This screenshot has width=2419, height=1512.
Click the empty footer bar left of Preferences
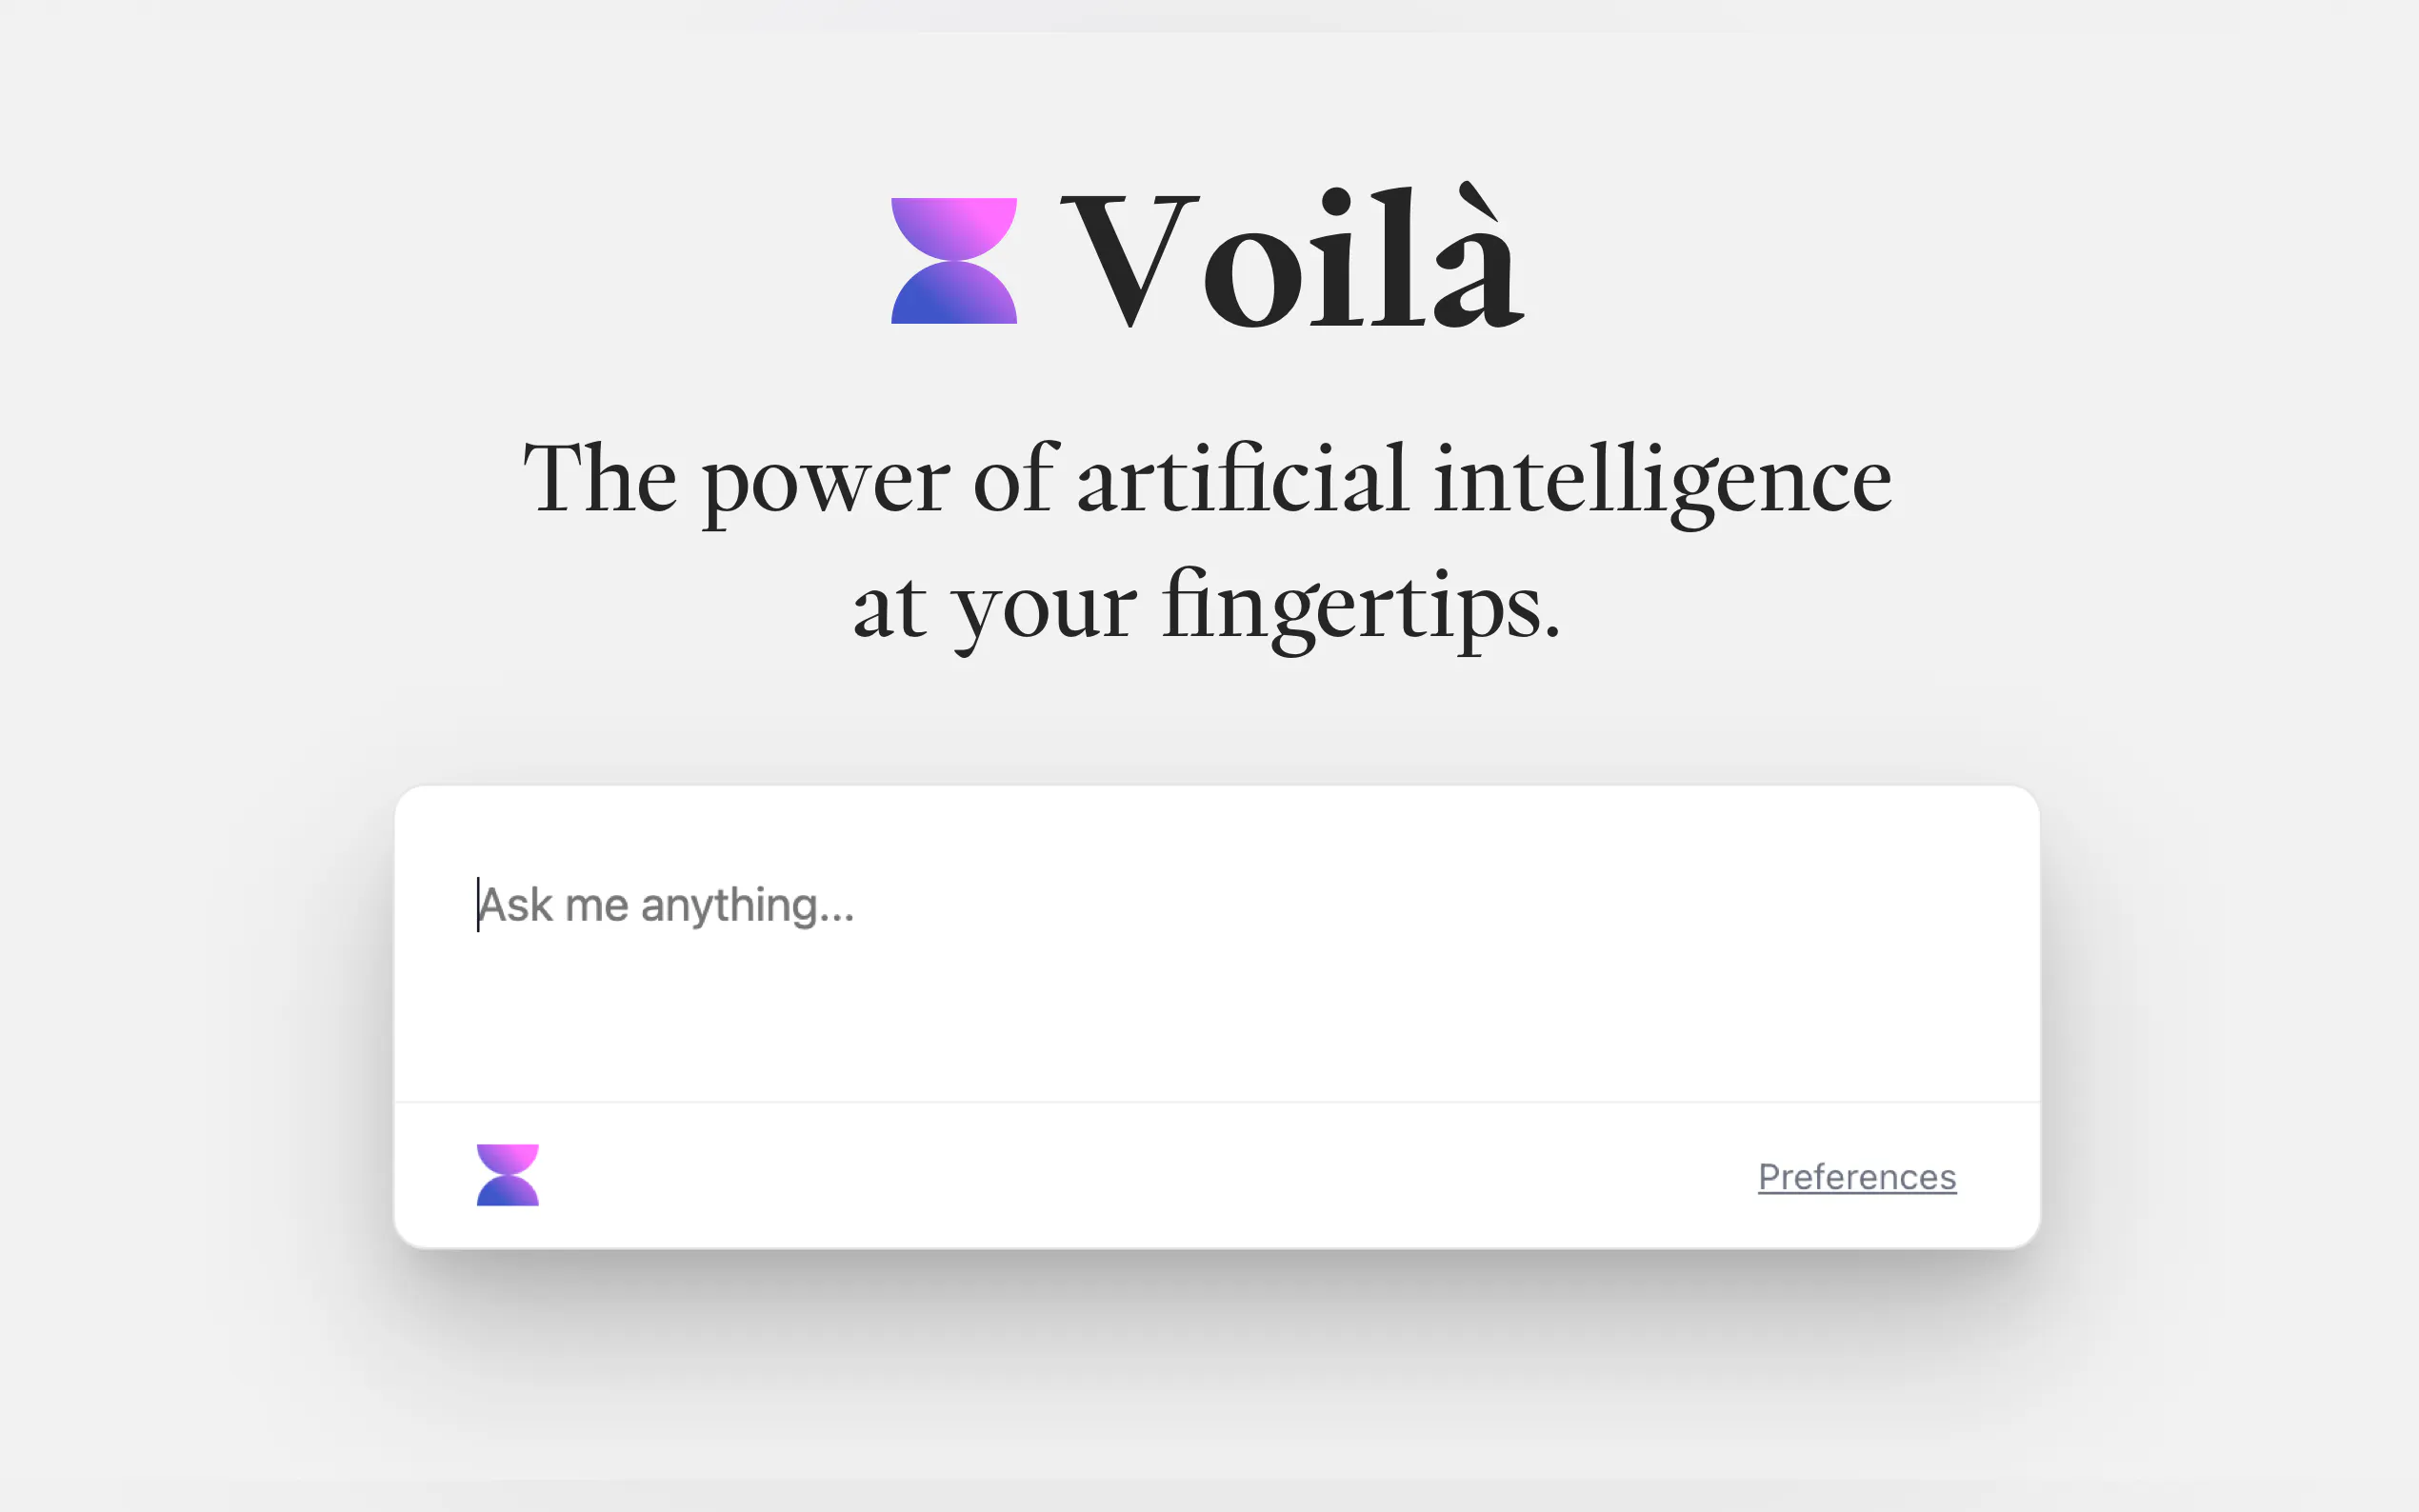(x=1100, y=1176)
